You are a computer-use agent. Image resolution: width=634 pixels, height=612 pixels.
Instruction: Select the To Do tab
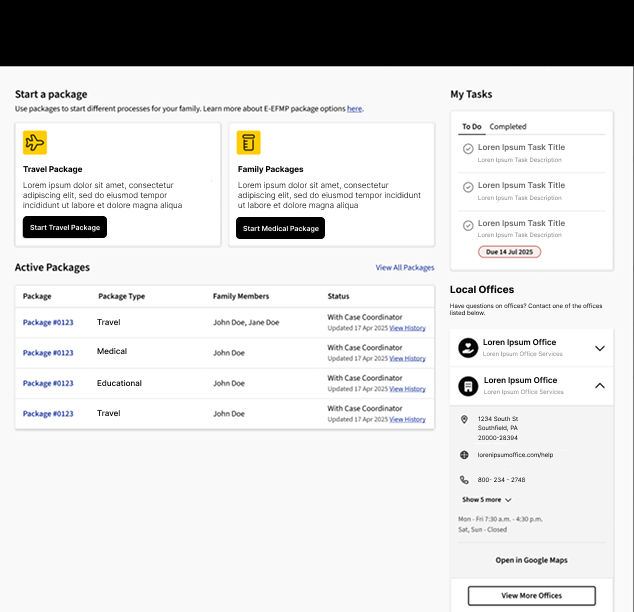pos(471,127)
